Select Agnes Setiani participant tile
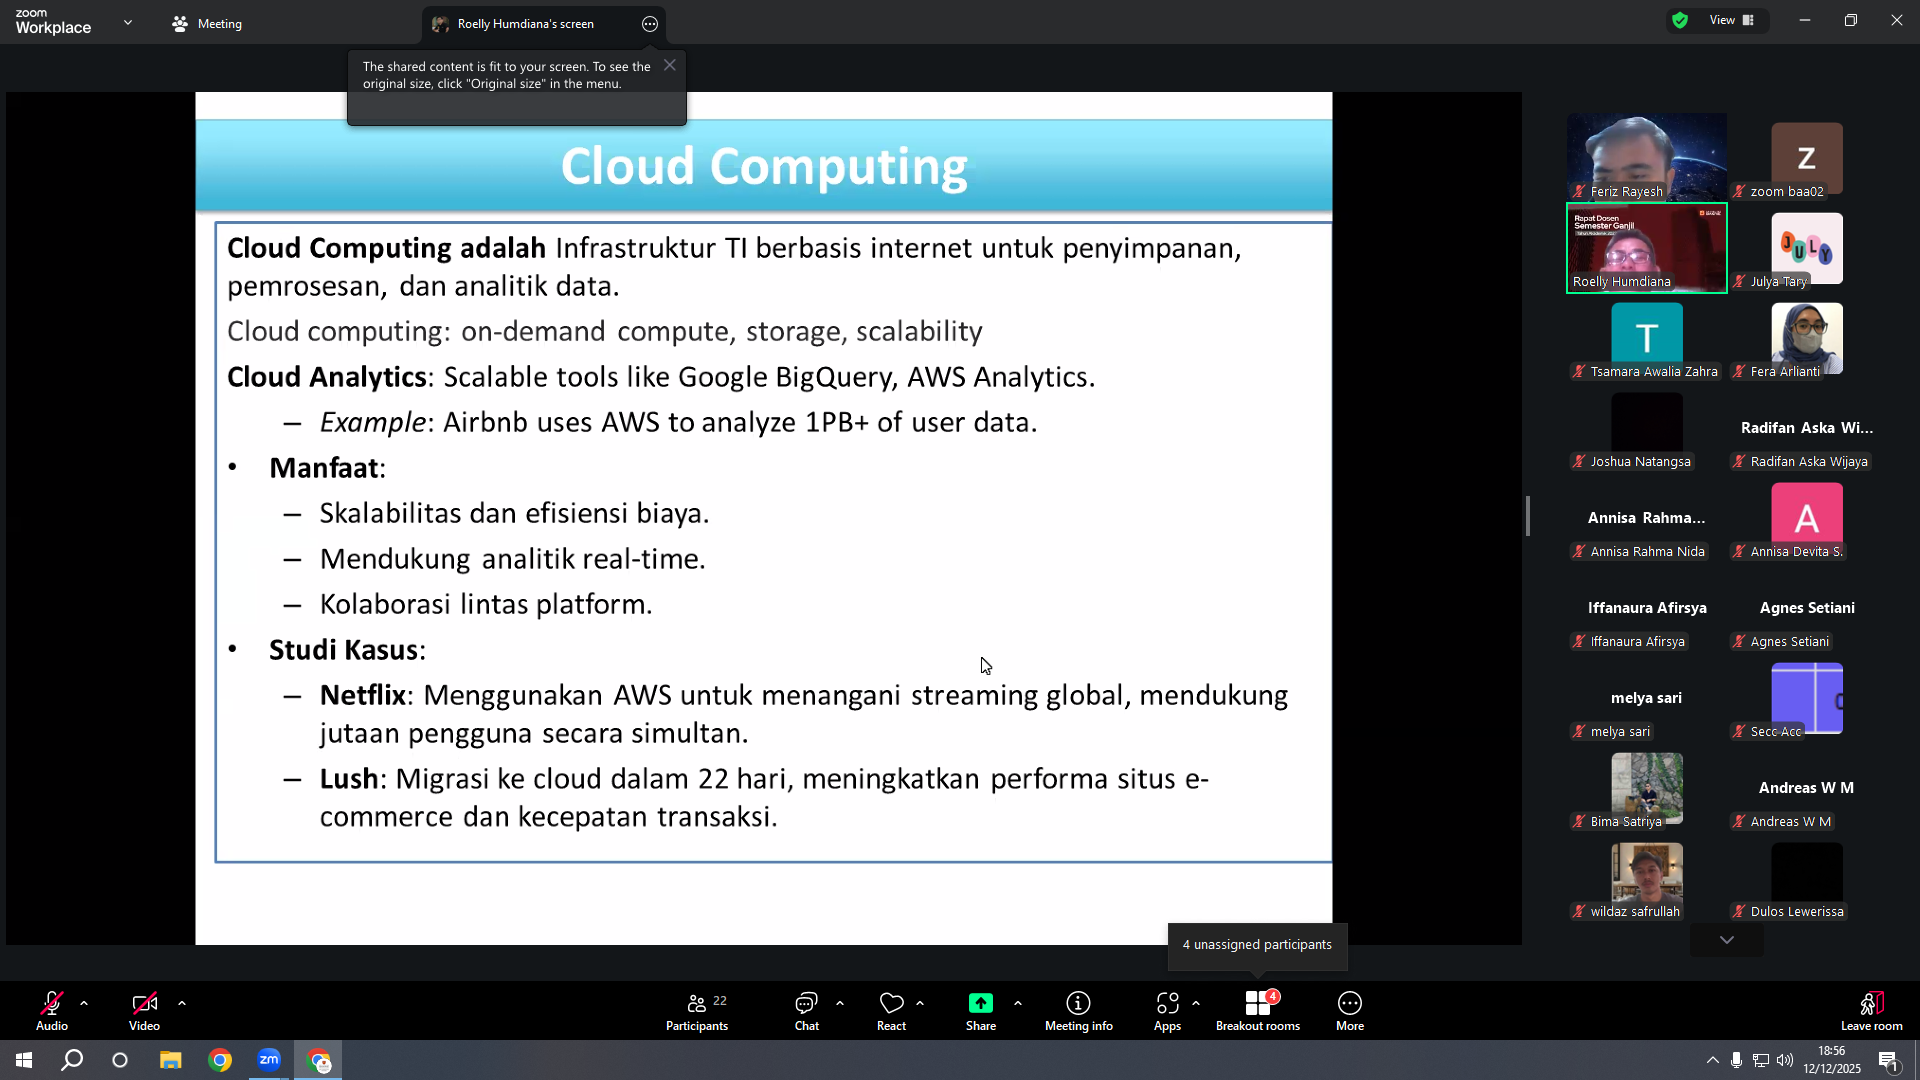This screenshot has height=1080, width=1920. pos(1807,607)
